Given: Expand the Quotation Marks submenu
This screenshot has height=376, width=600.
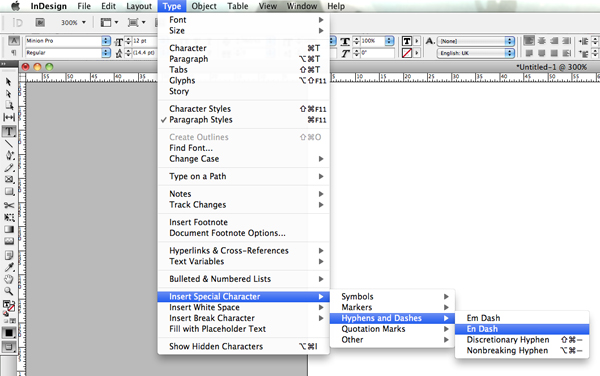Looking at the screenshot, I should [x=392, y=329].
